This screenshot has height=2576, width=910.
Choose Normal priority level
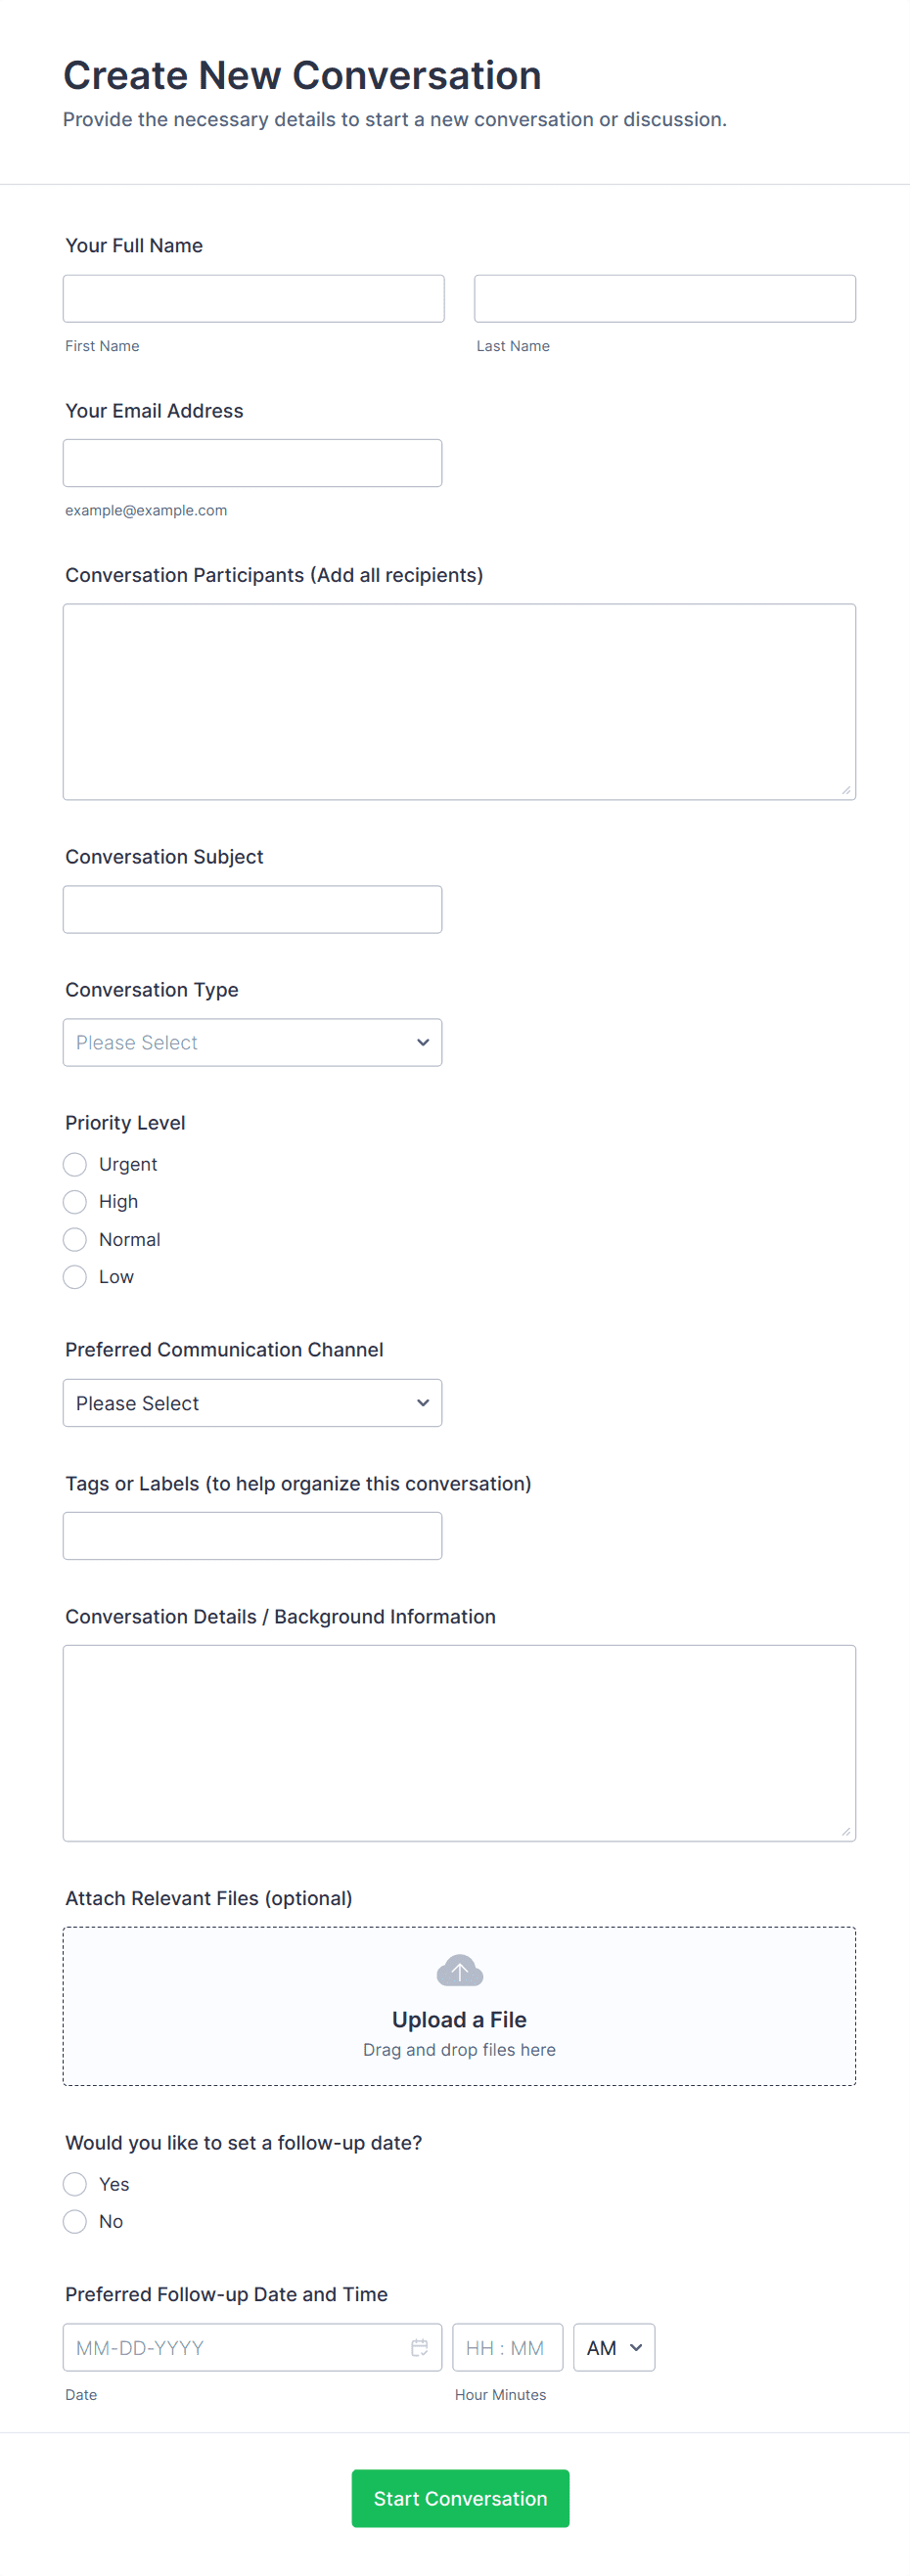point(75,1239)
